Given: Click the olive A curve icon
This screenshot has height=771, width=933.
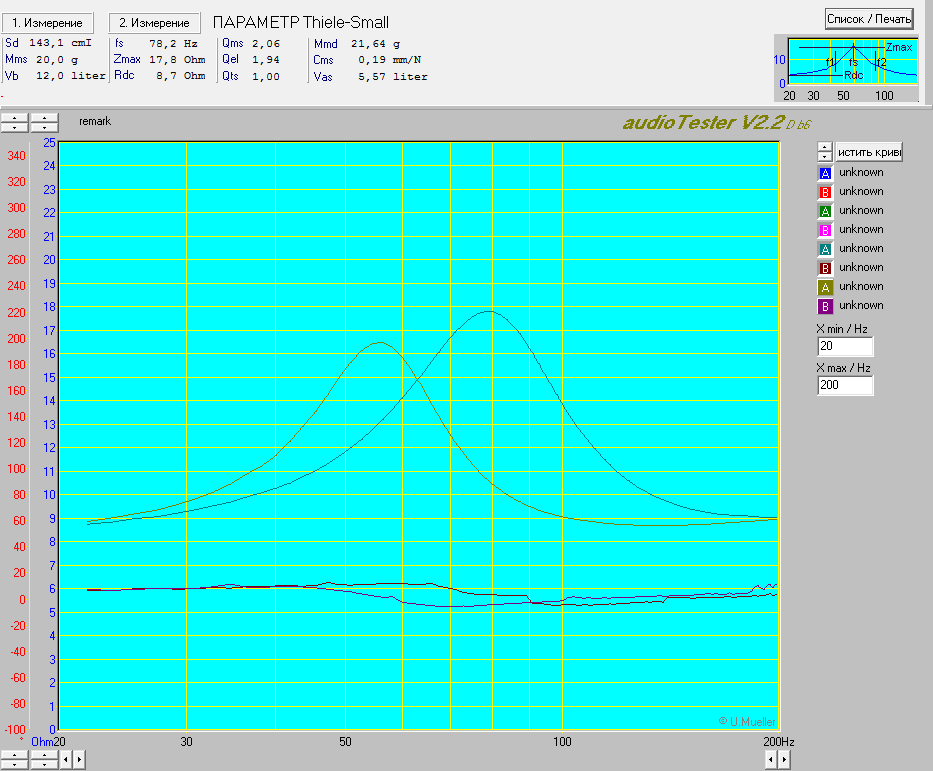Looking at the screenshot, I should [x=825, y=287].
